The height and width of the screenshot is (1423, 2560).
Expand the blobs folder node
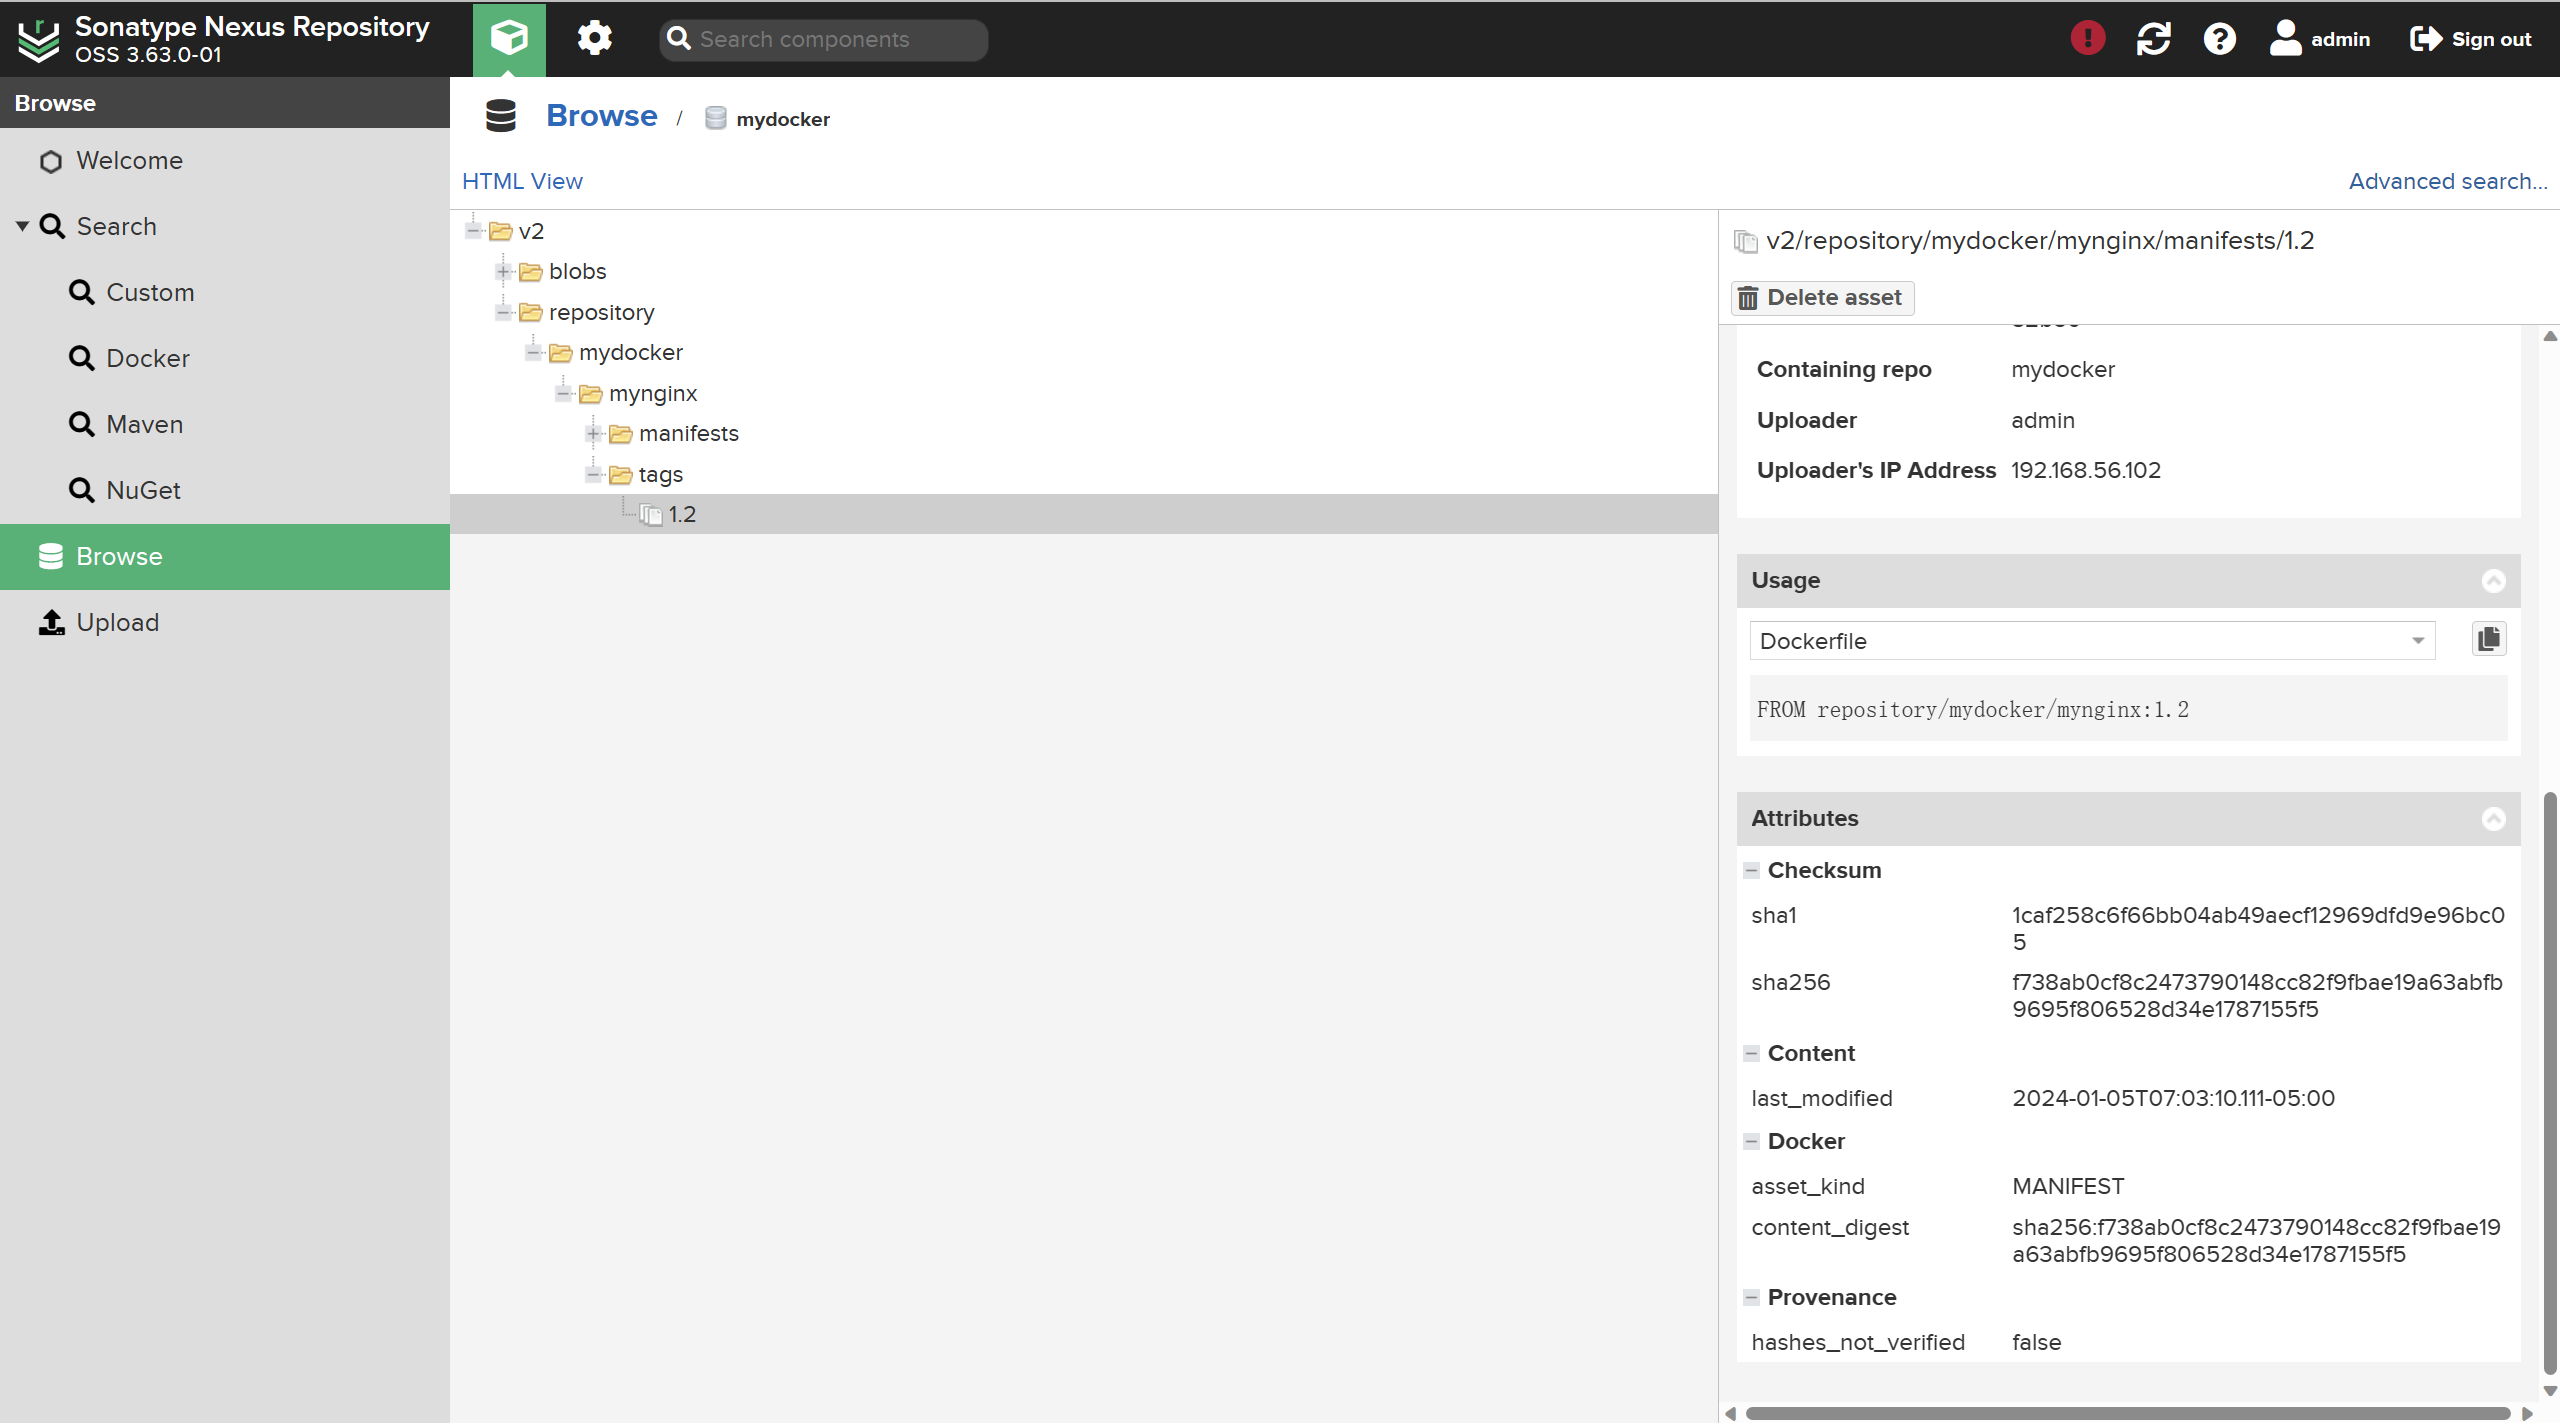click(504, 272)
